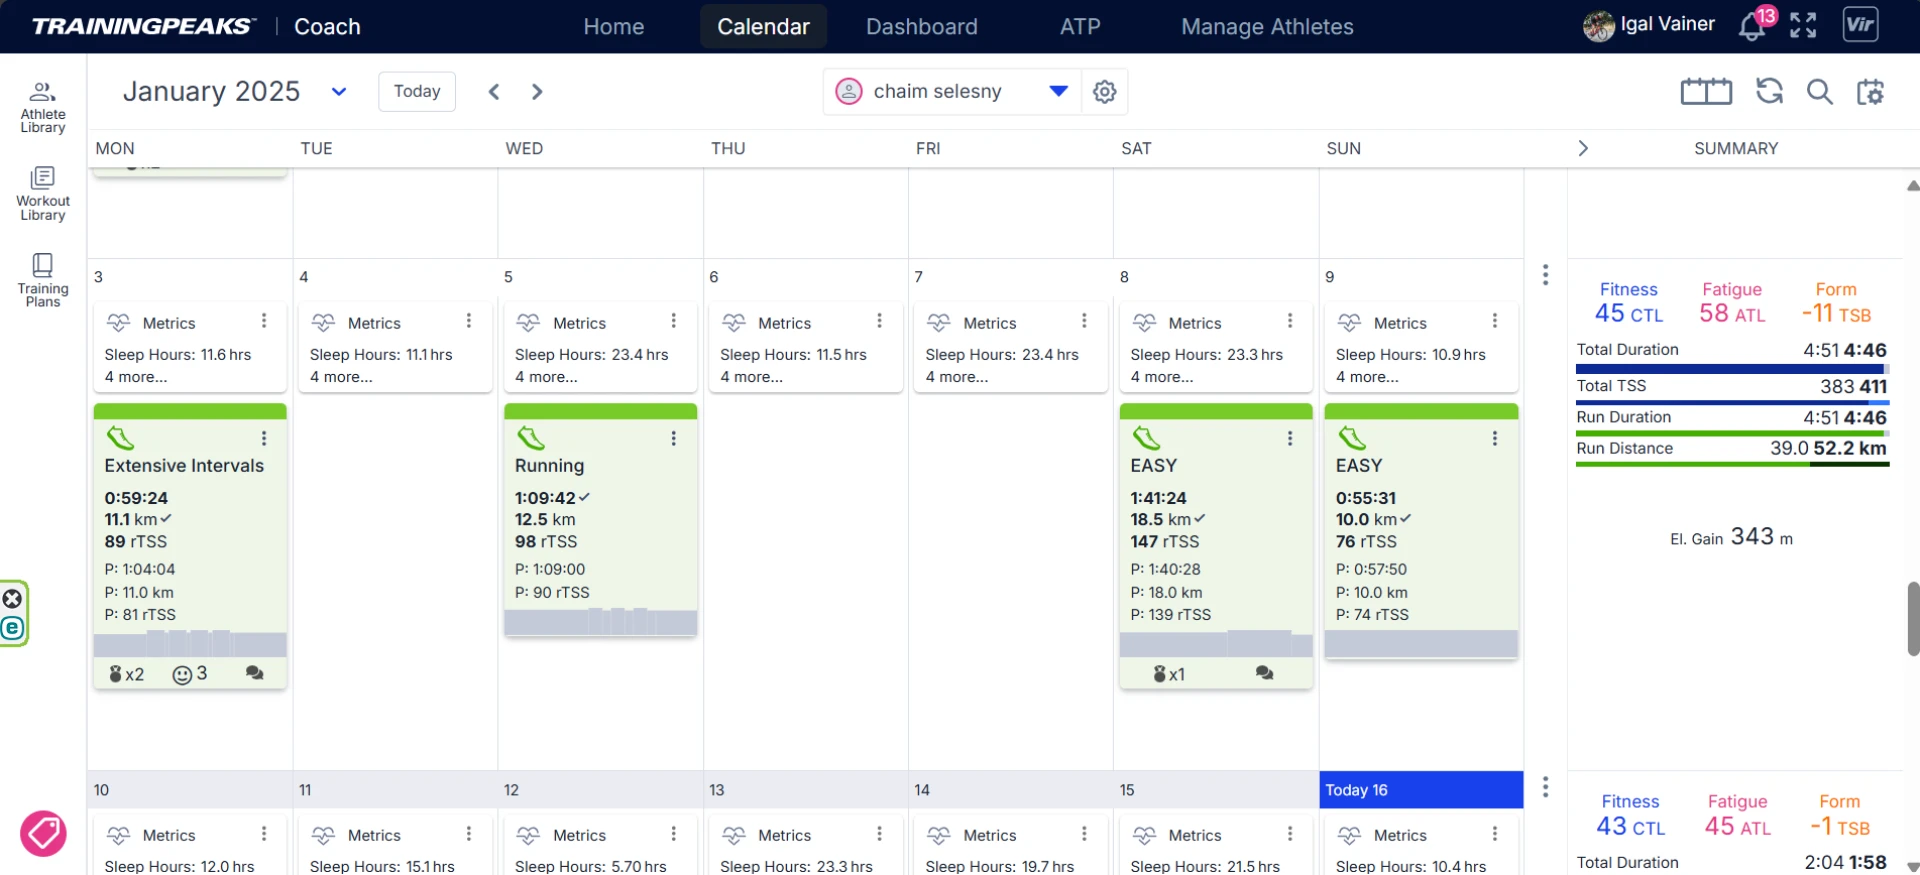This screenshot has width=1920, height=875.
Task: Click the notifications bell icon
Action: click(x=1752, y=27)
